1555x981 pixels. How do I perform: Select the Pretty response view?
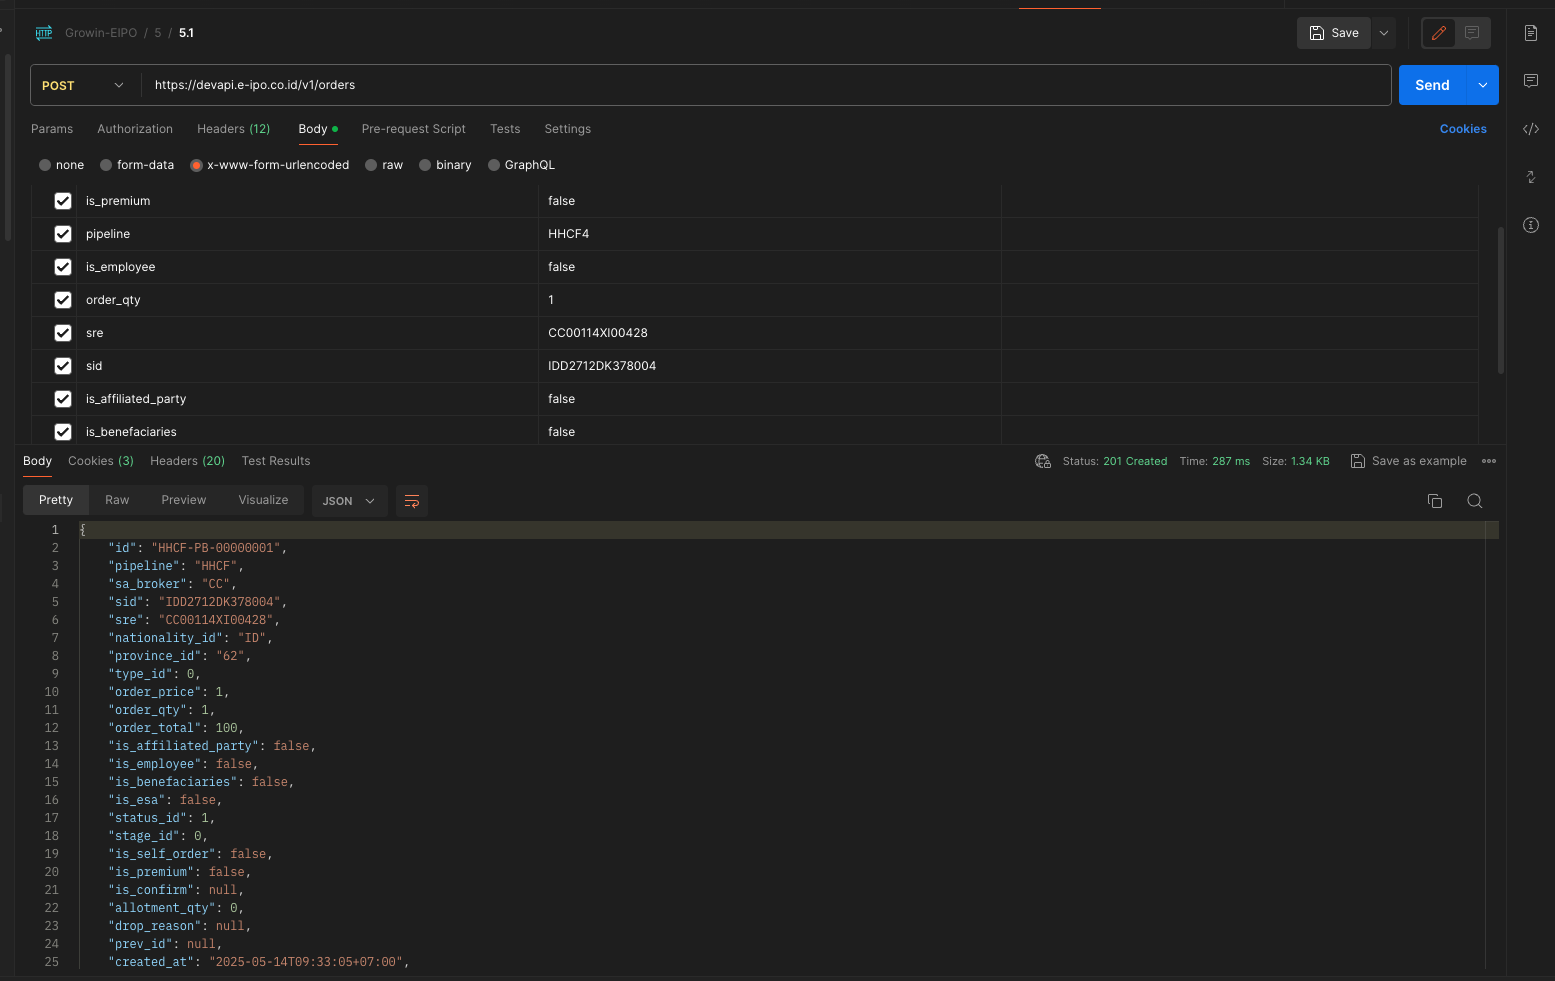[56, 500]
